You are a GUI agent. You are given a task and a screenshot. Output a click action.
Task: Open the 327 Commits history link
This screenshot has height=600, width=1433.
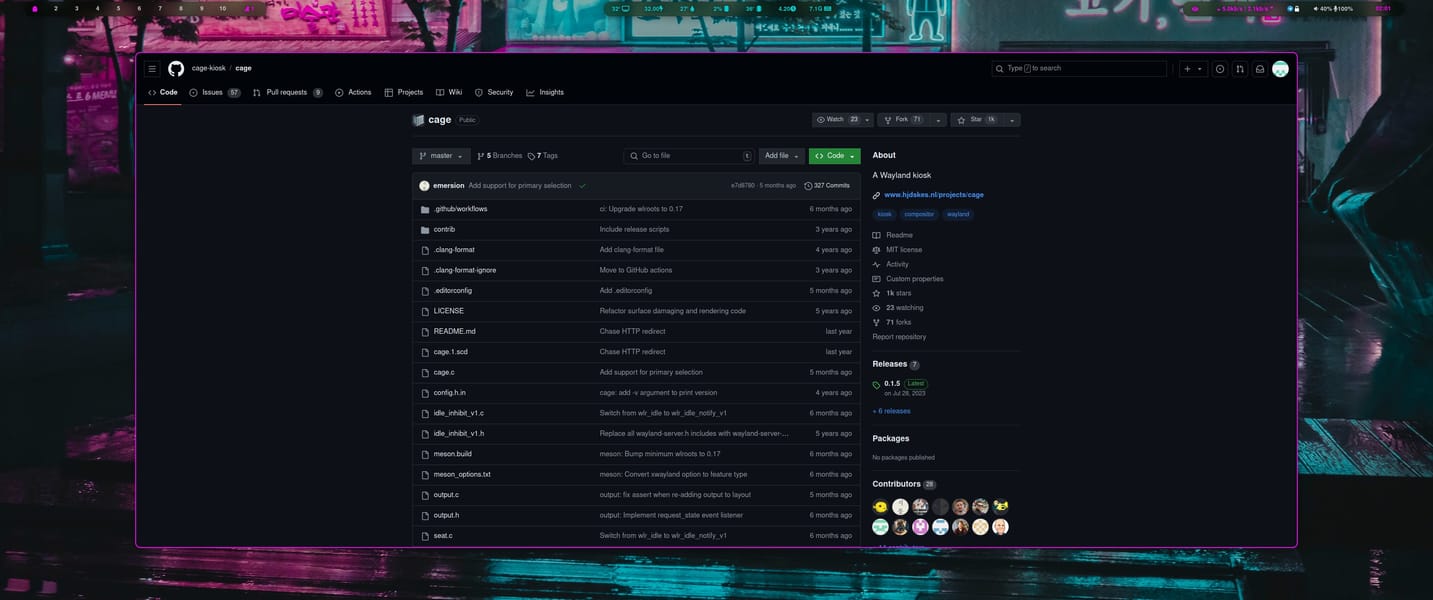pyautogui.click(x=827, y=186)
